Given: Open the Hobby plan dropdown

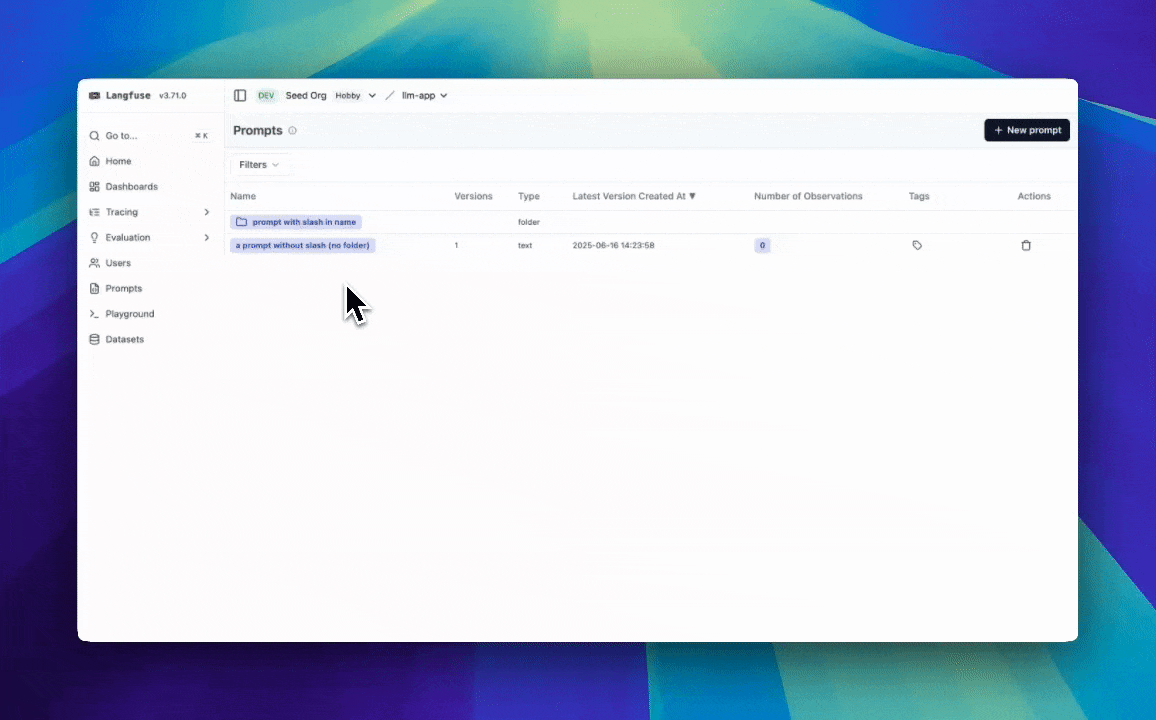Looking at the screenshot, I should point(355,95).
